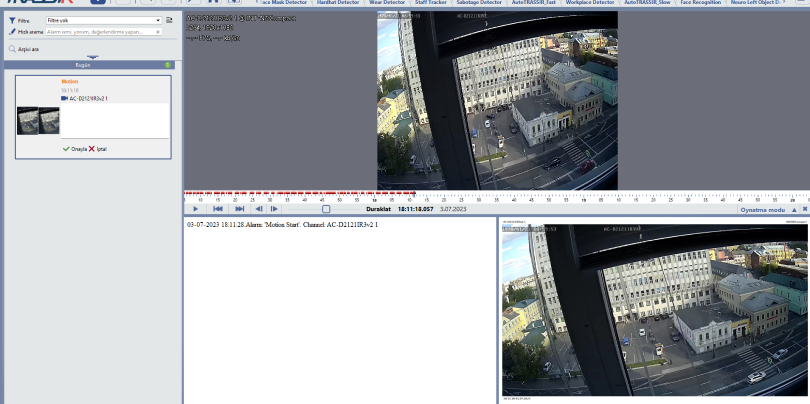This screenshot has height=404, width=810.
Task: Click the Filtre funnel icon
Action: [12, 21]
